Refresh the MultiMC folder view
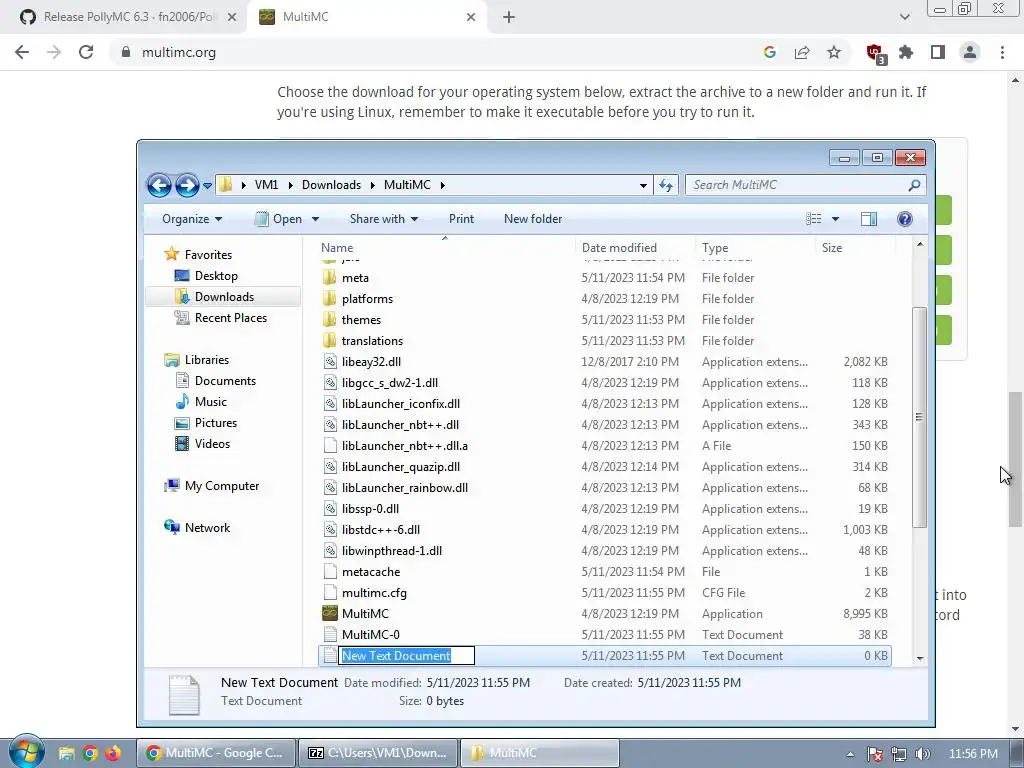The width and height of the screenshot is (1024, 768). 665,185
